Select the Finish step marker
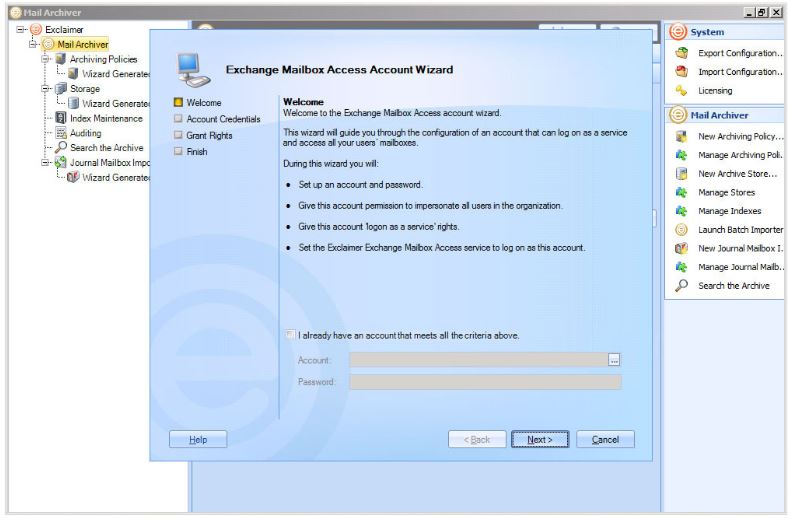The height and width of the screenshot is (519, 792). tap(178, 151)
